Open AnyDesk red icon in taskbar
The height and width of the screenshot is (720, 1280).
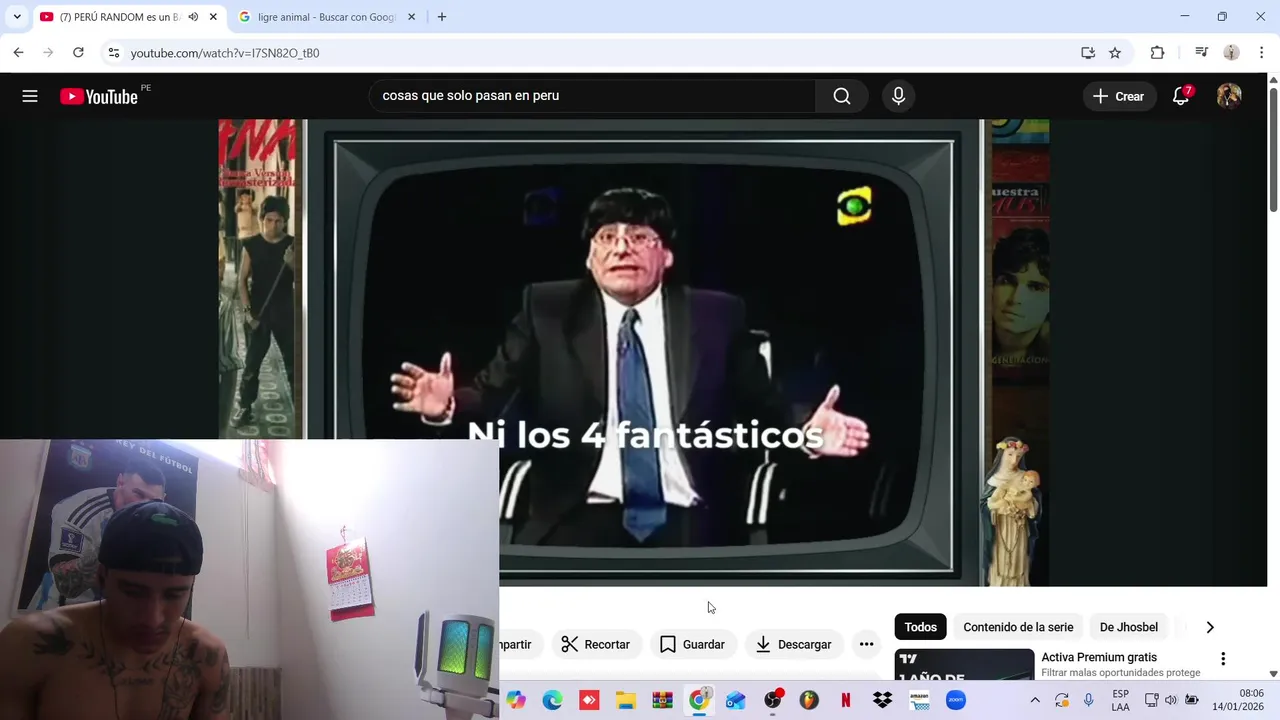point(589,700)
